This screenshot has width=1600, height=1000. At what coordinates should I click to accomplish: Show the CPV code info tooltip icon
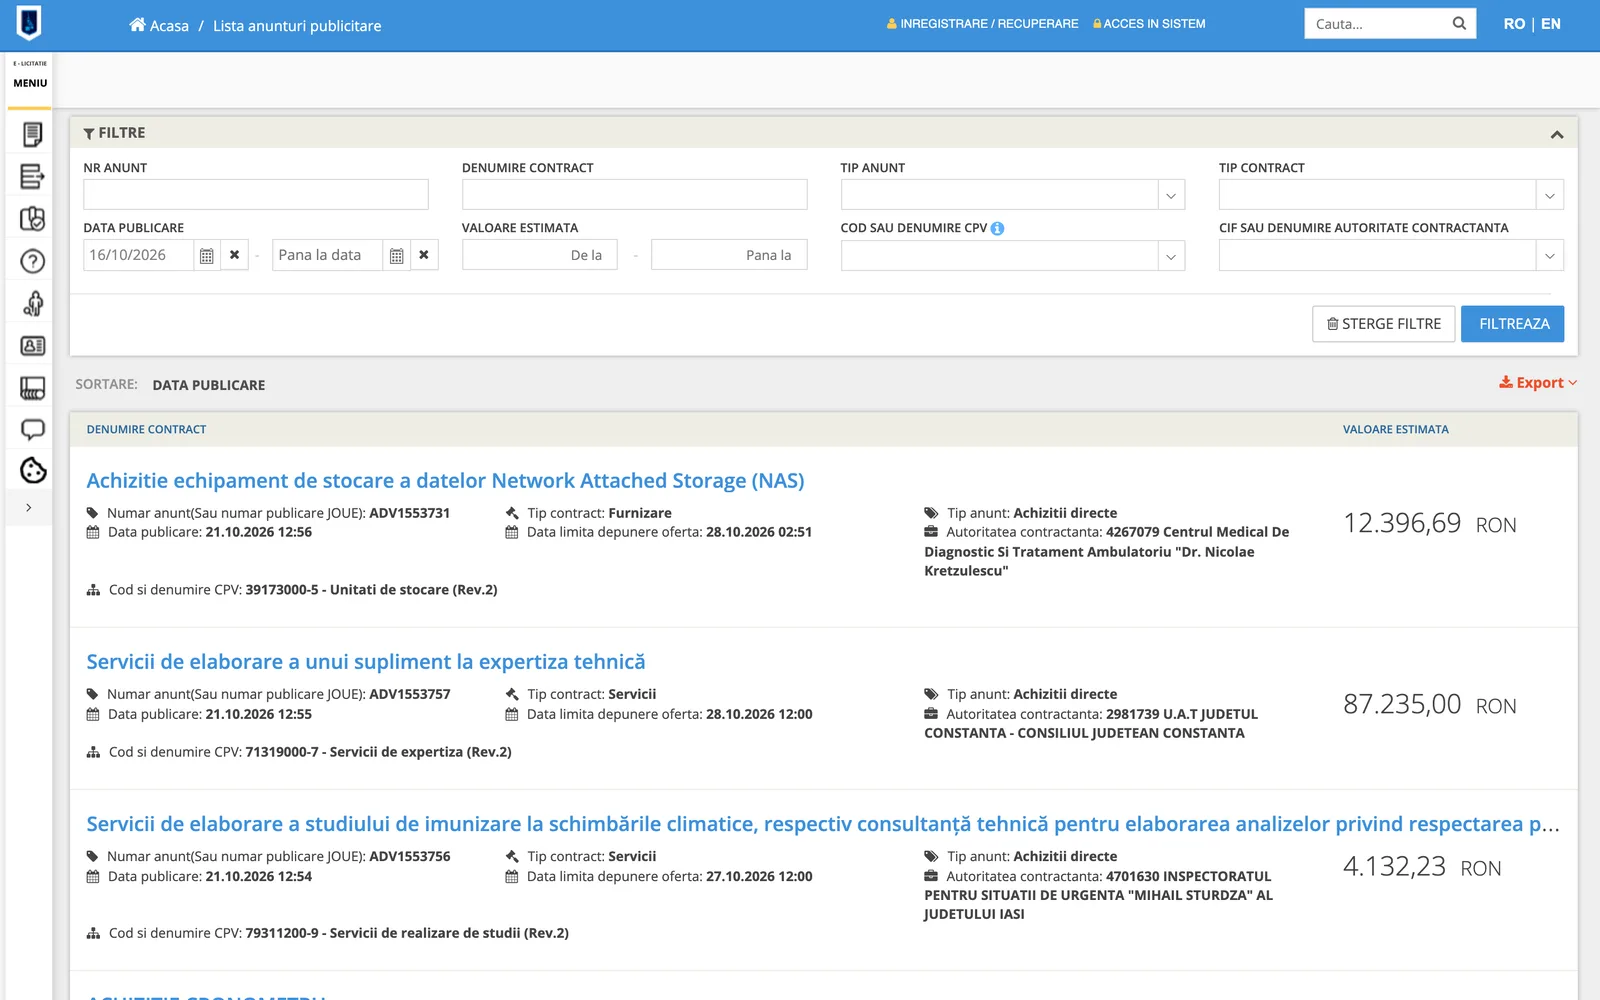[997, 228]
